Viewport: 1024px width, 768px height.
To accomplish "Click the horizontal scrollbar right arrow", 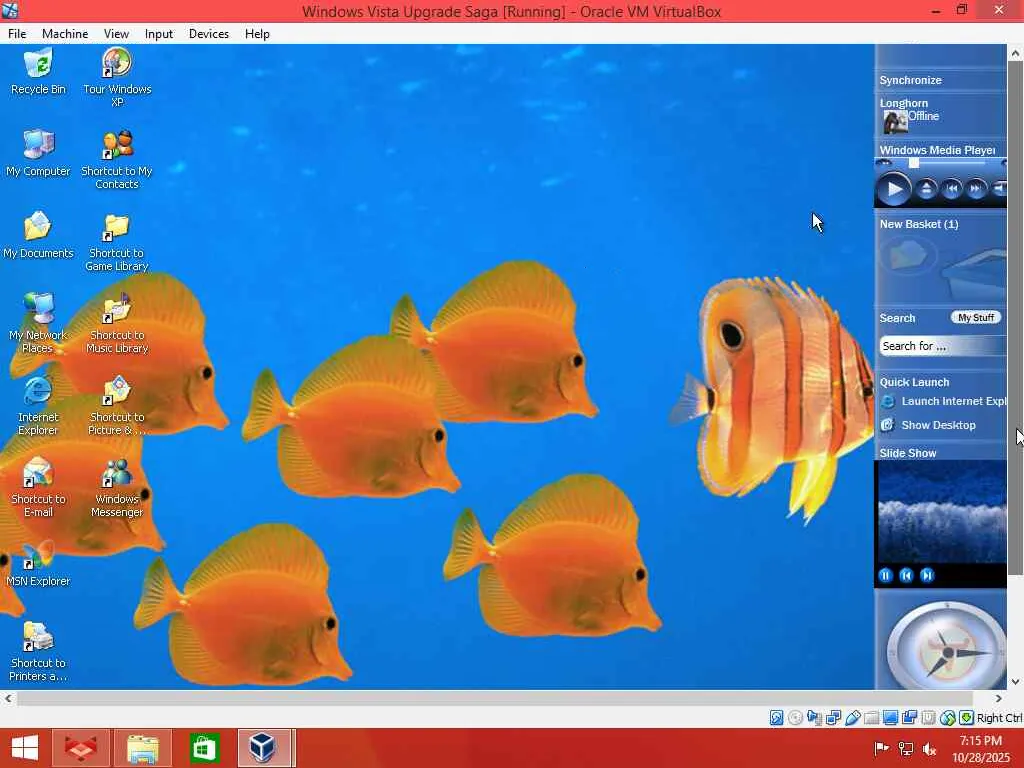I will pos(999,698).
